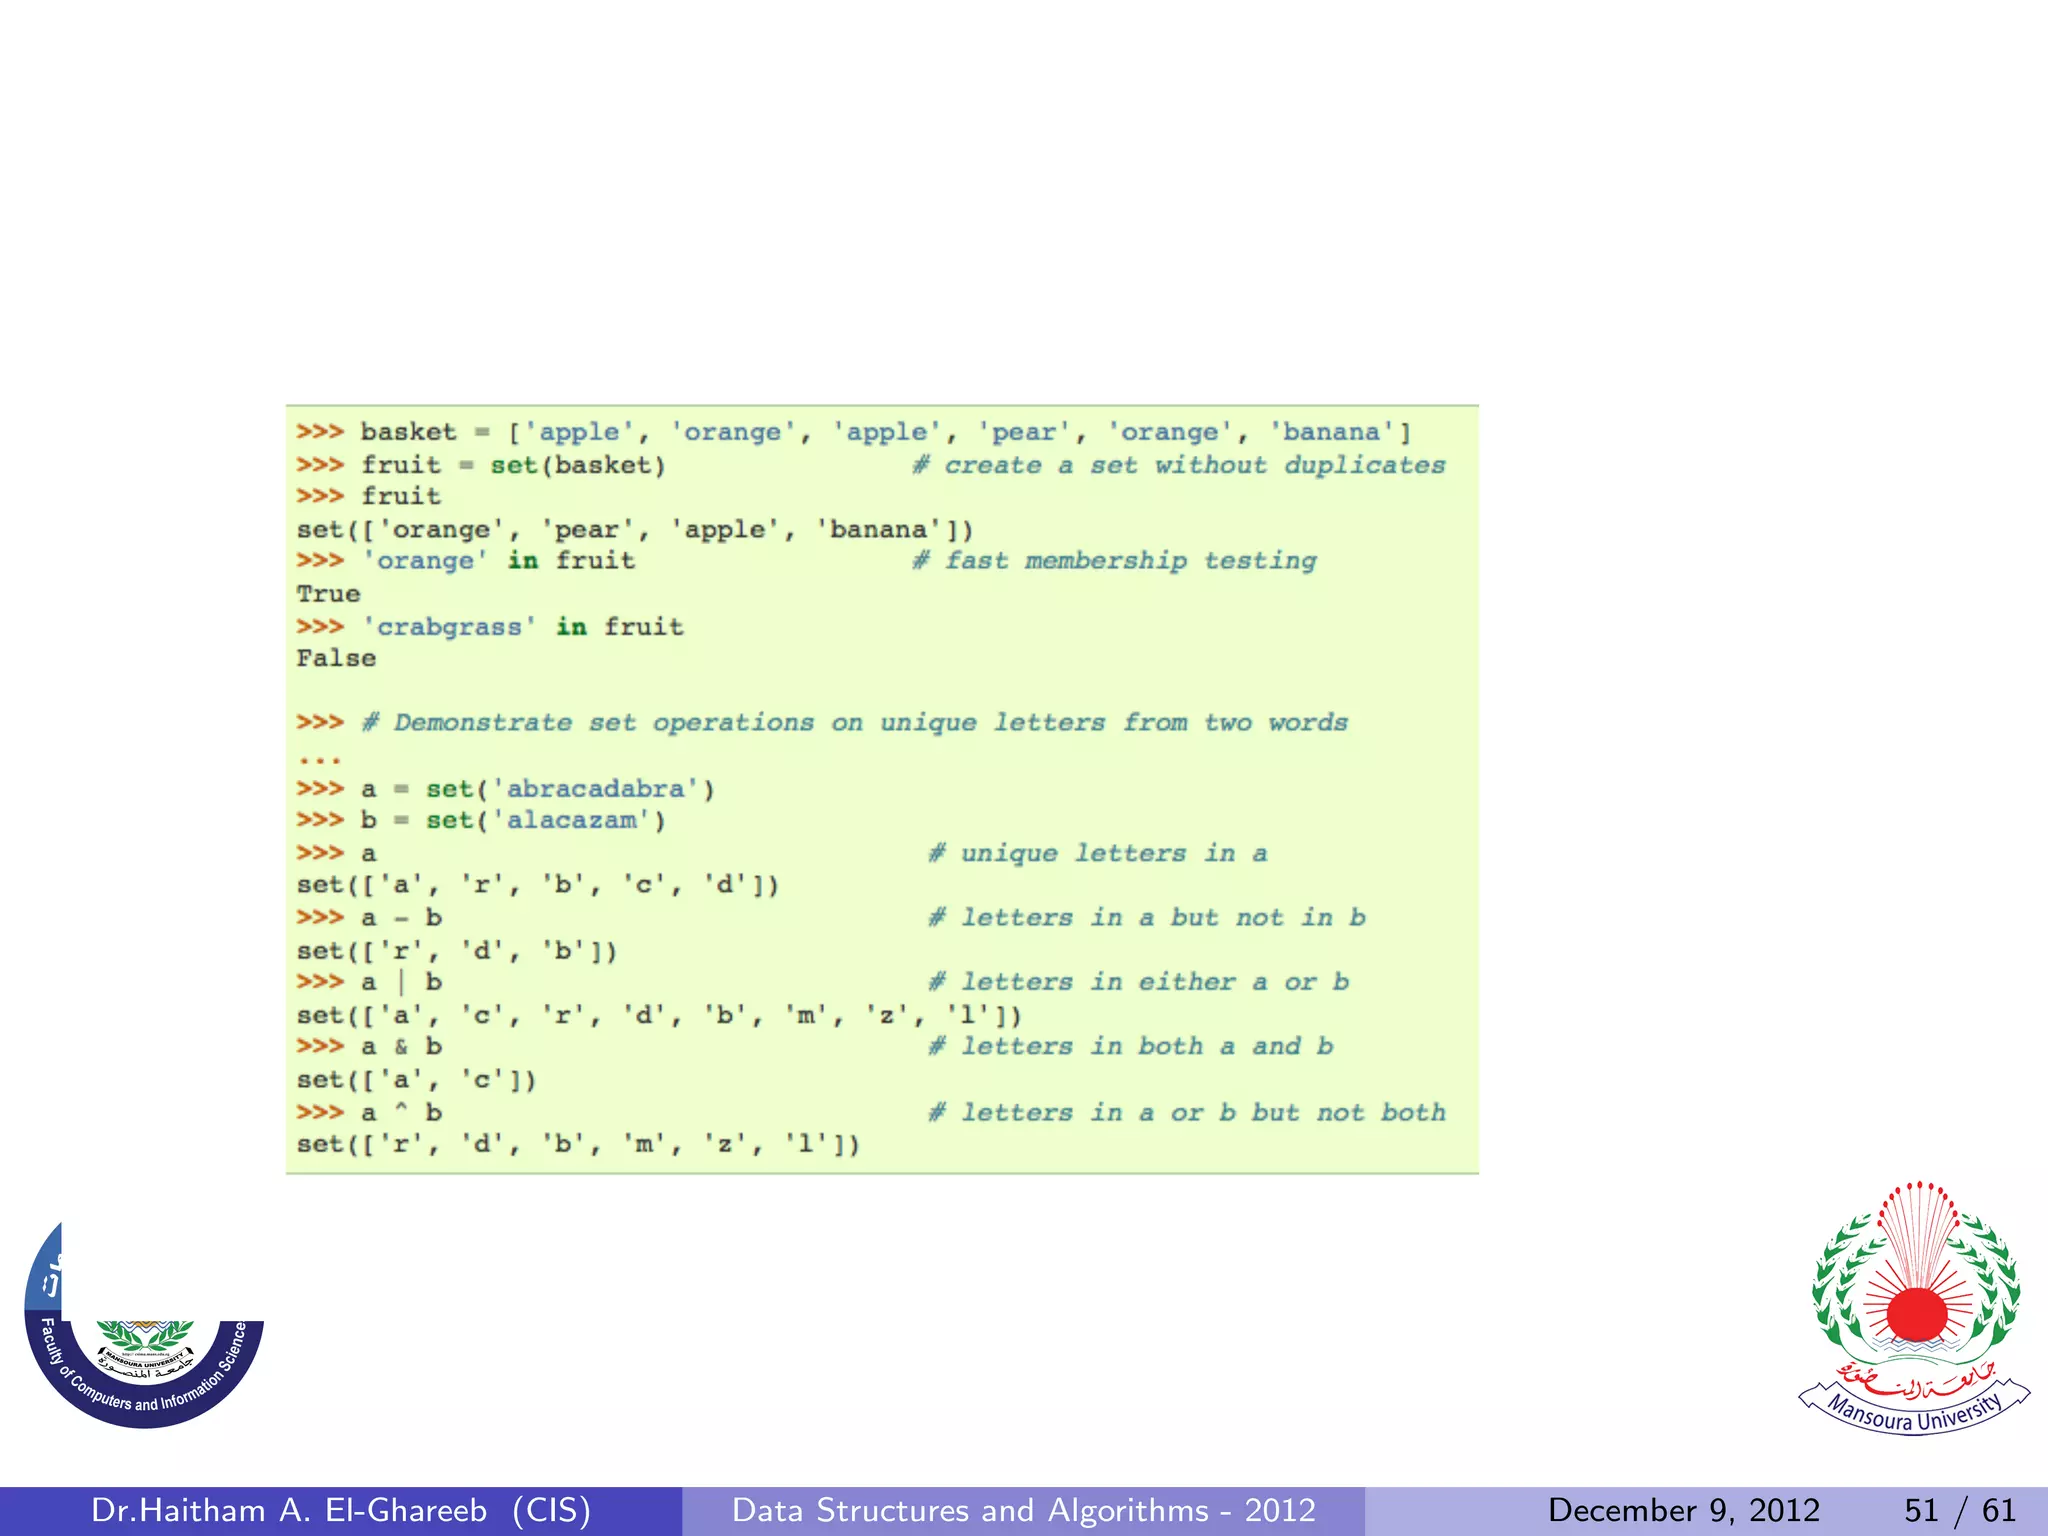Click the comment letters in both a and b
Screen dimensions: 2048x1536
(1131, 1046)
